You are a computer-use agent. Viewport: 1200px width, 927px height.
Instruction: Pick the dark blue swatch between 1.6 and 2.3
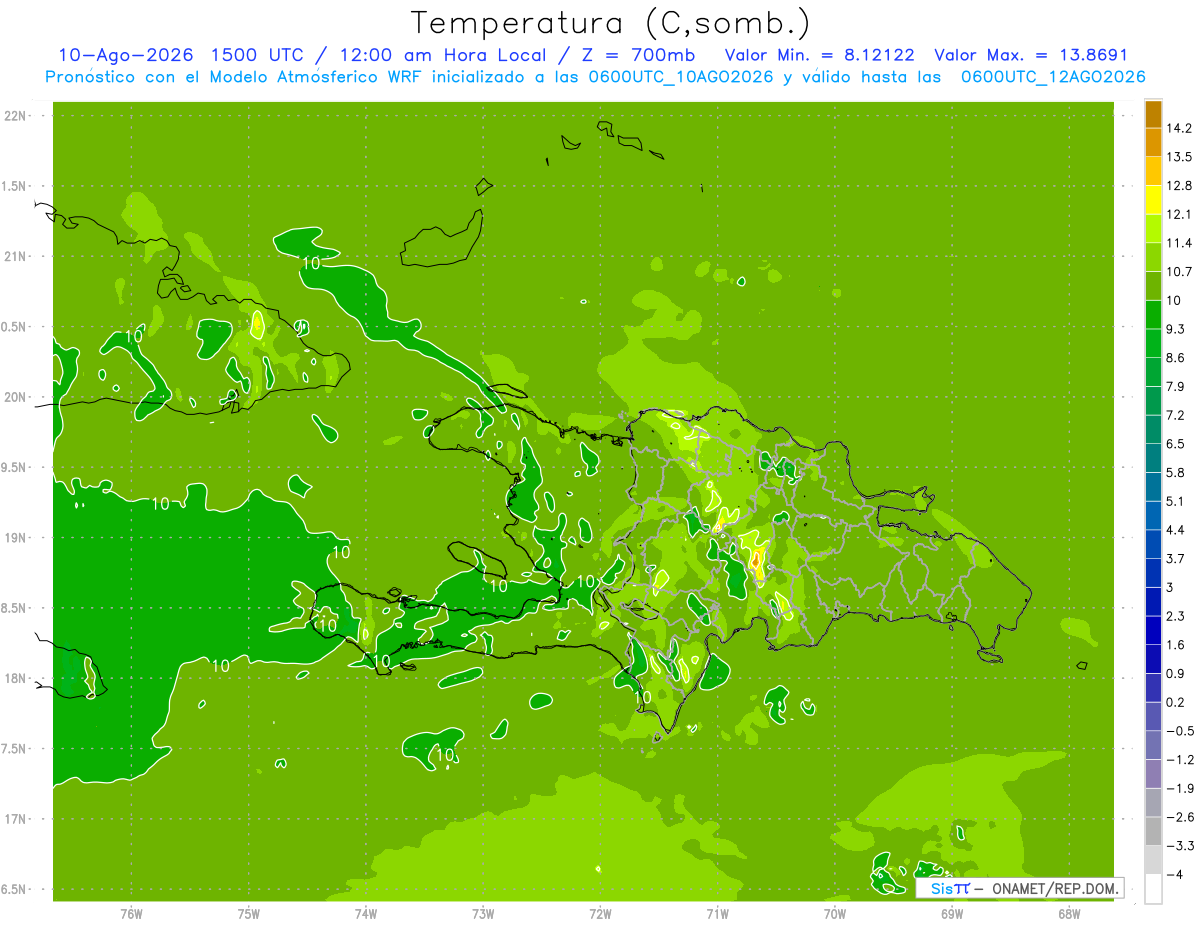(x=1153, y=630)
